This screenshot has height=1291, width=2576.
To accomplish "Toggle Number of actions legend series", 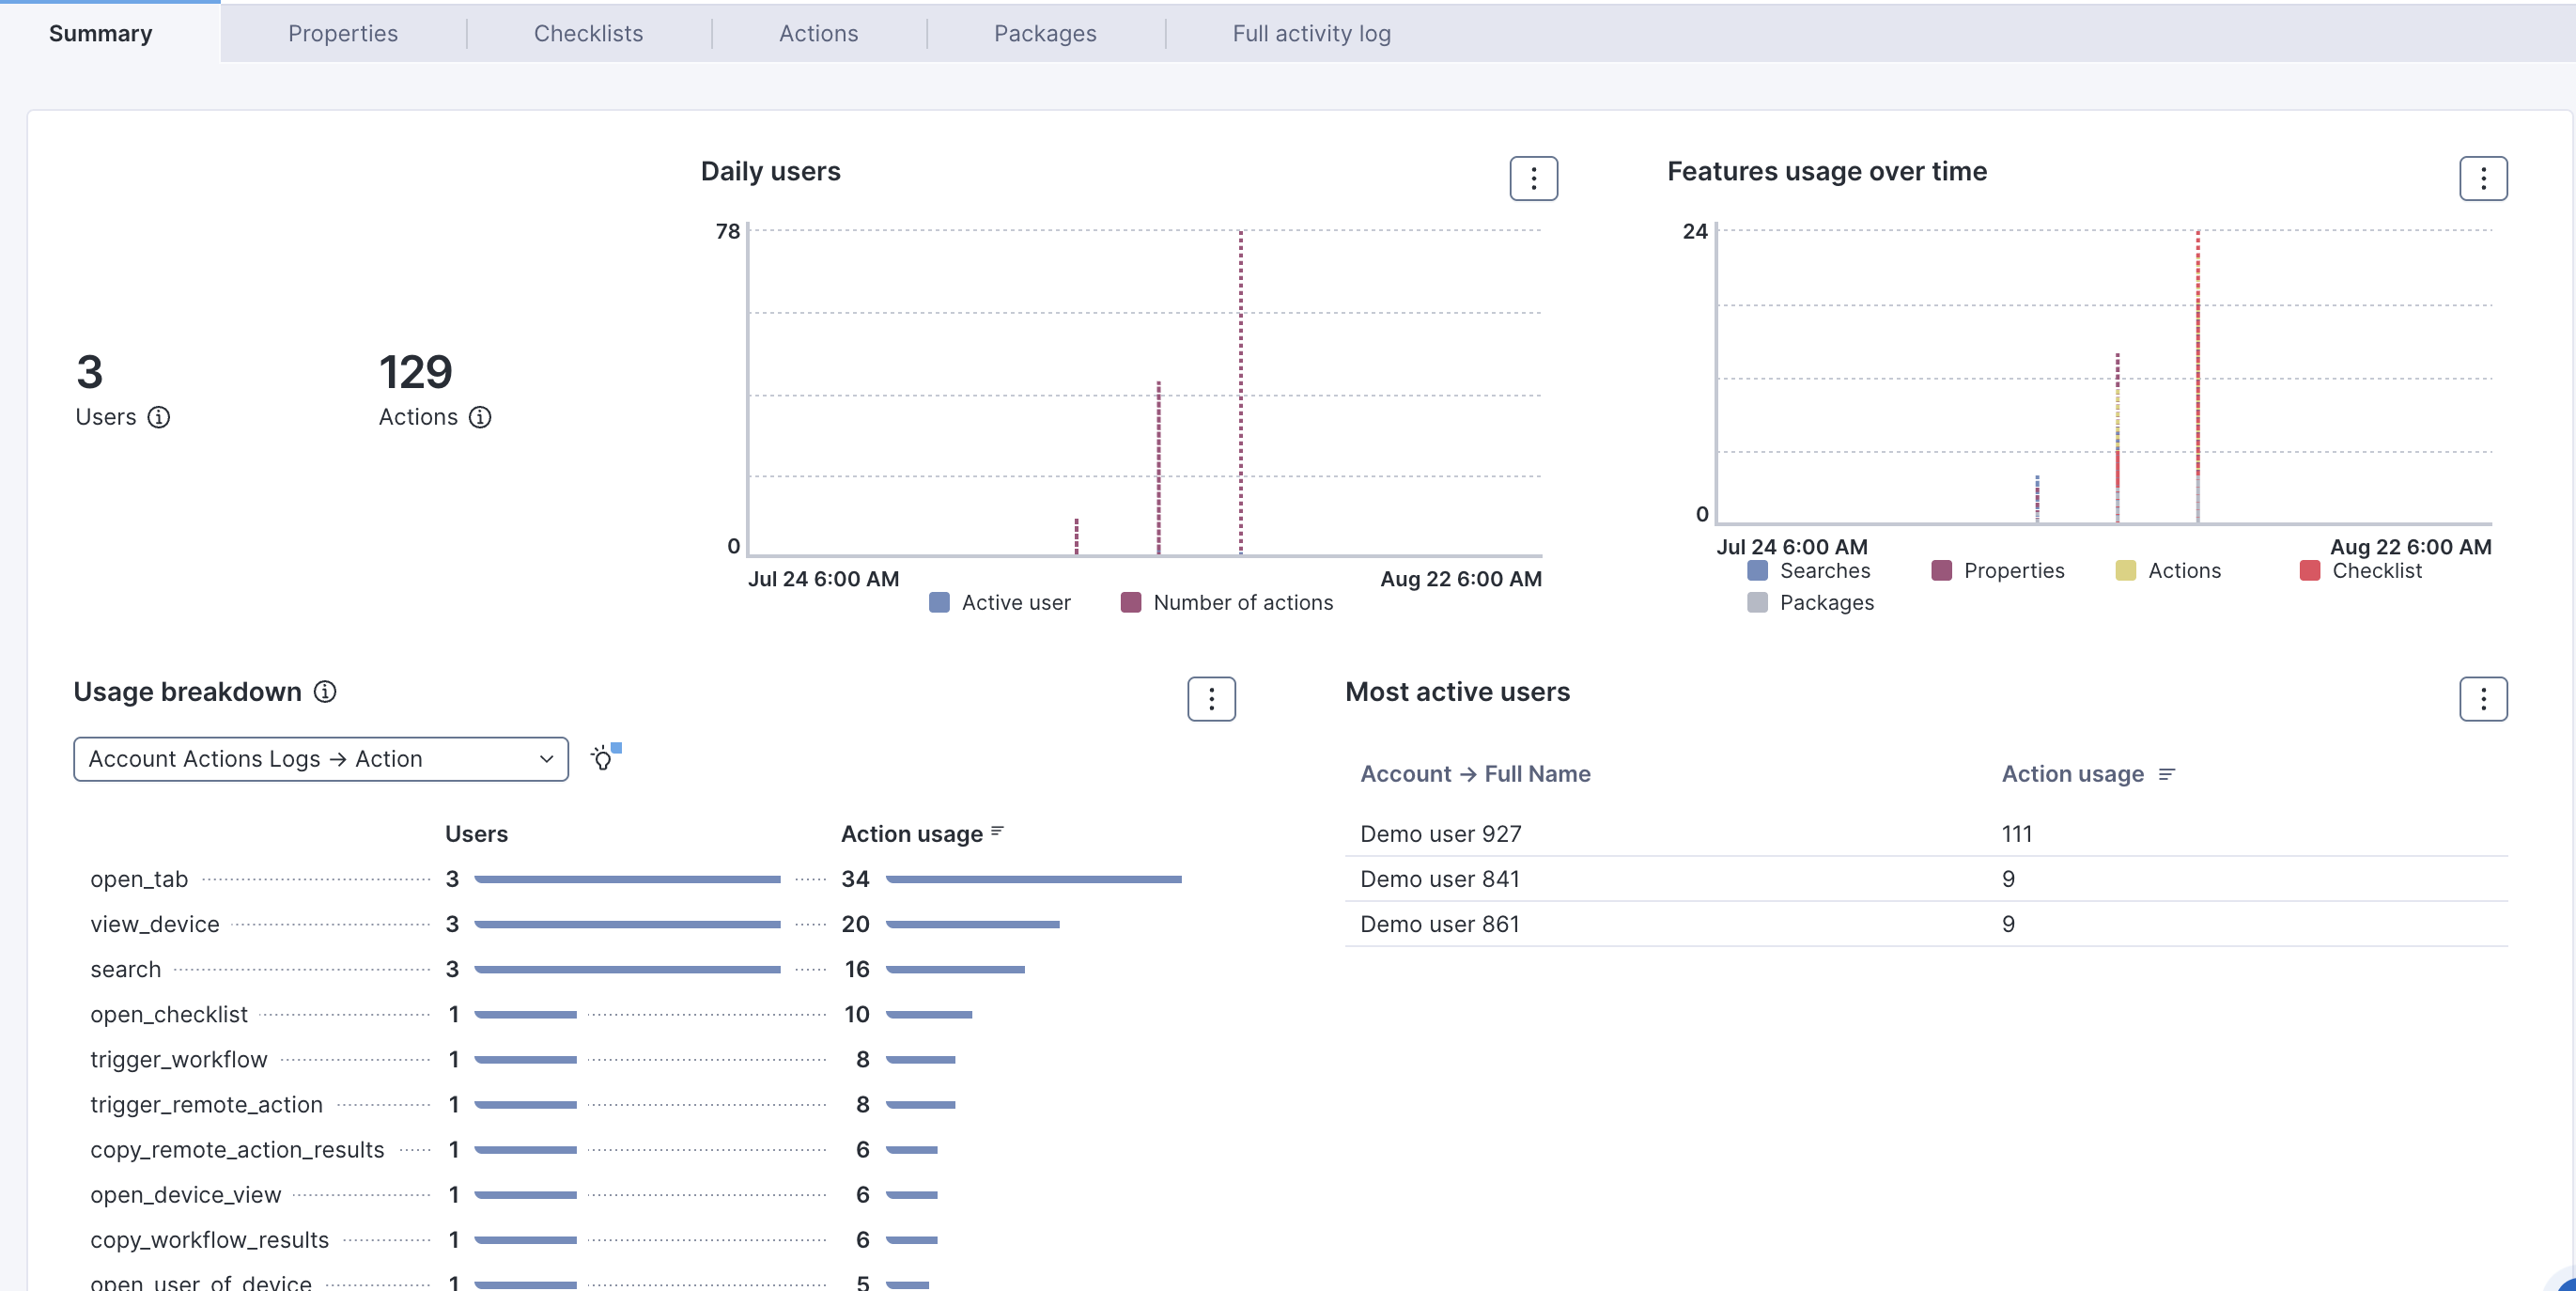I will tap(1228, 603).
